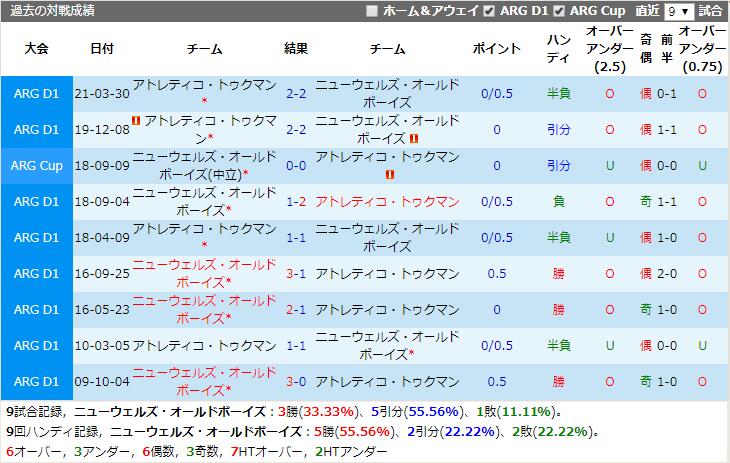Click 勝 result in 09-10-04 row

(559, 381)
